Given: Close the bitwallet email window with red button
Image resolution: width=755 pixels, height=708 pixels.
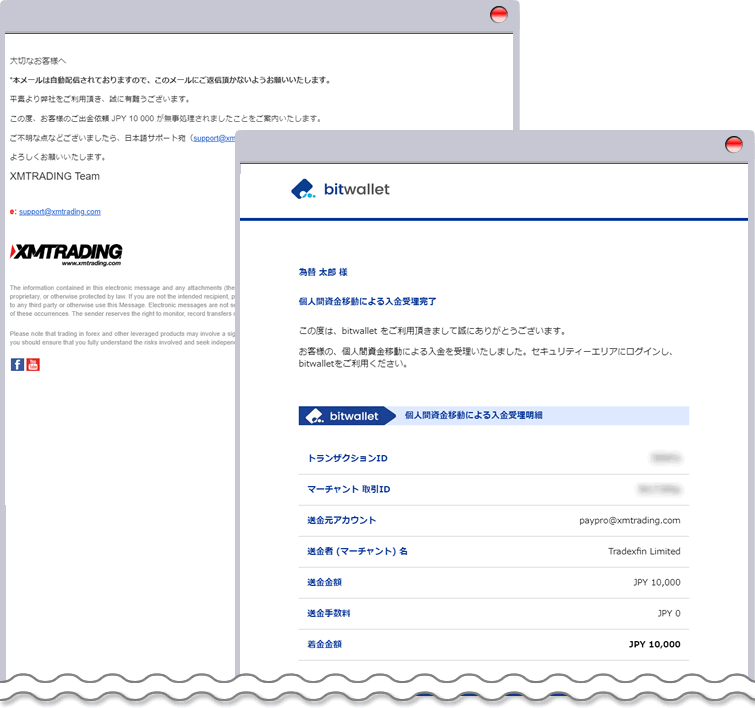Looking at the screenshot, I should point(733,144).
